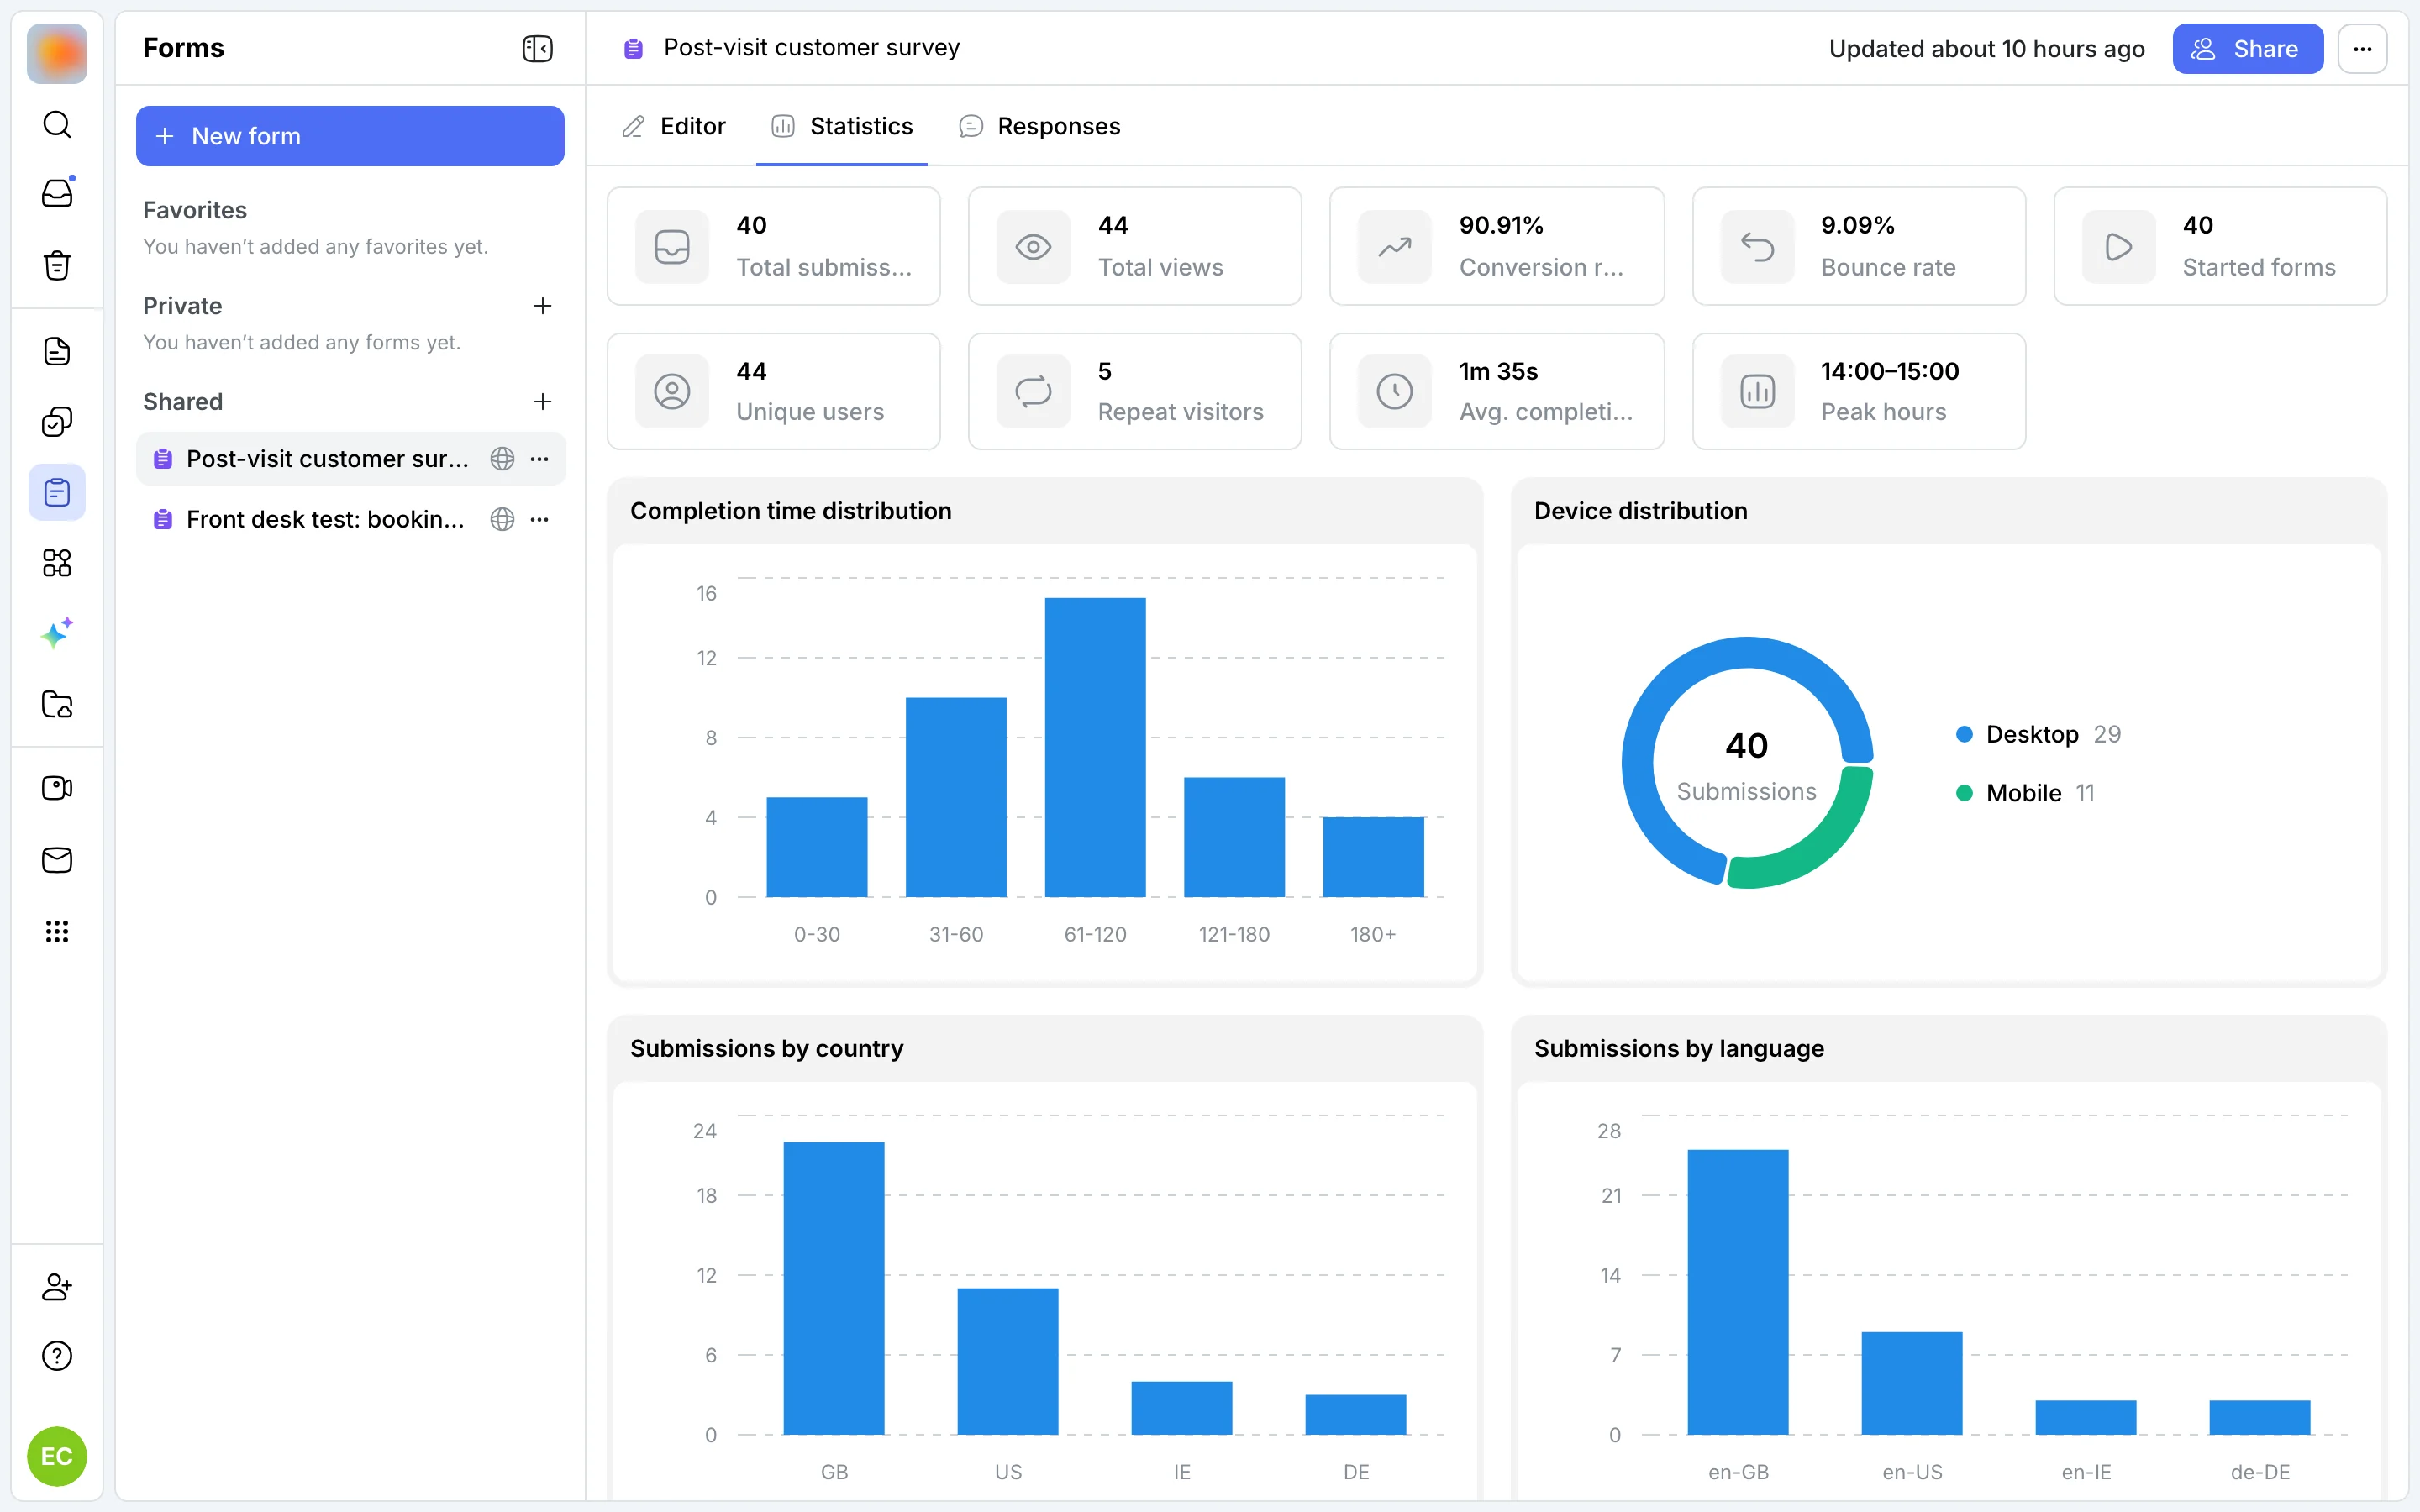
Task: Open more options for Front desk test row
Action: click(540, 519)
